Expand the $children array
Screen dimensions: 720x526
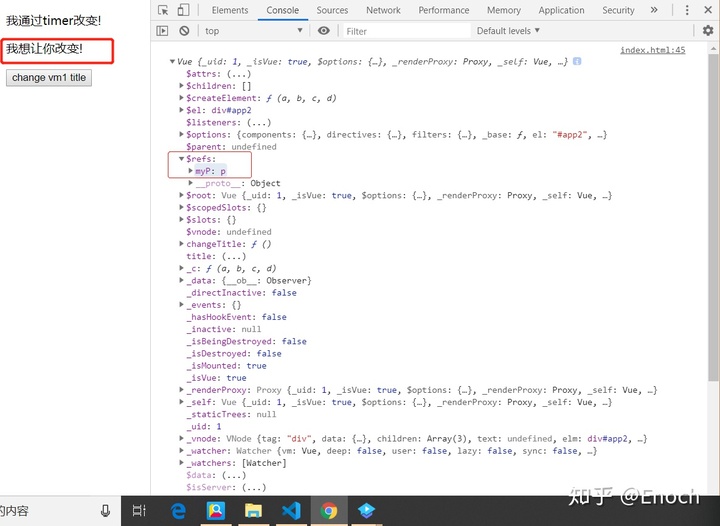[x=181, y=85]
